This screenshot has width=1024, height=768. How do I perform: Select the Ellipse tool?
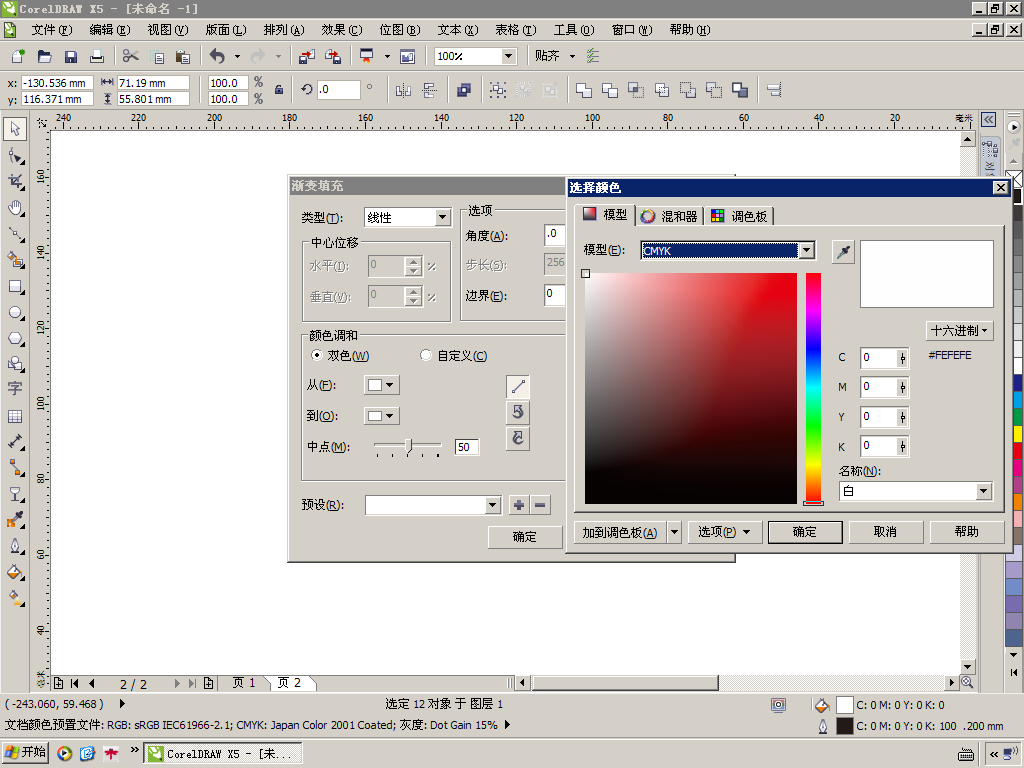click(x=15, y=313)
